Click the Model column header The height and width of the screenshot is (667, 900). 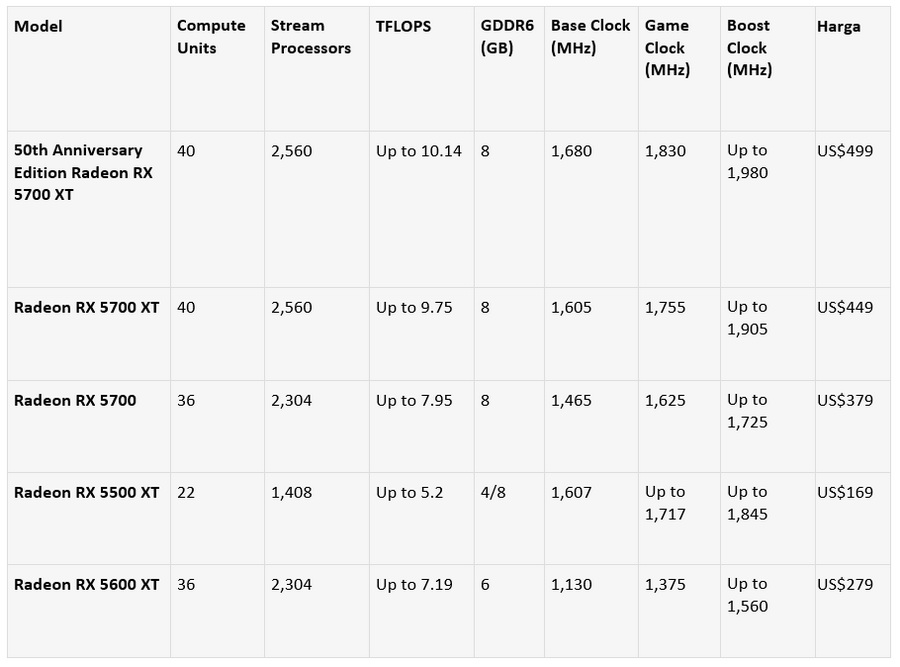point(38,26)
